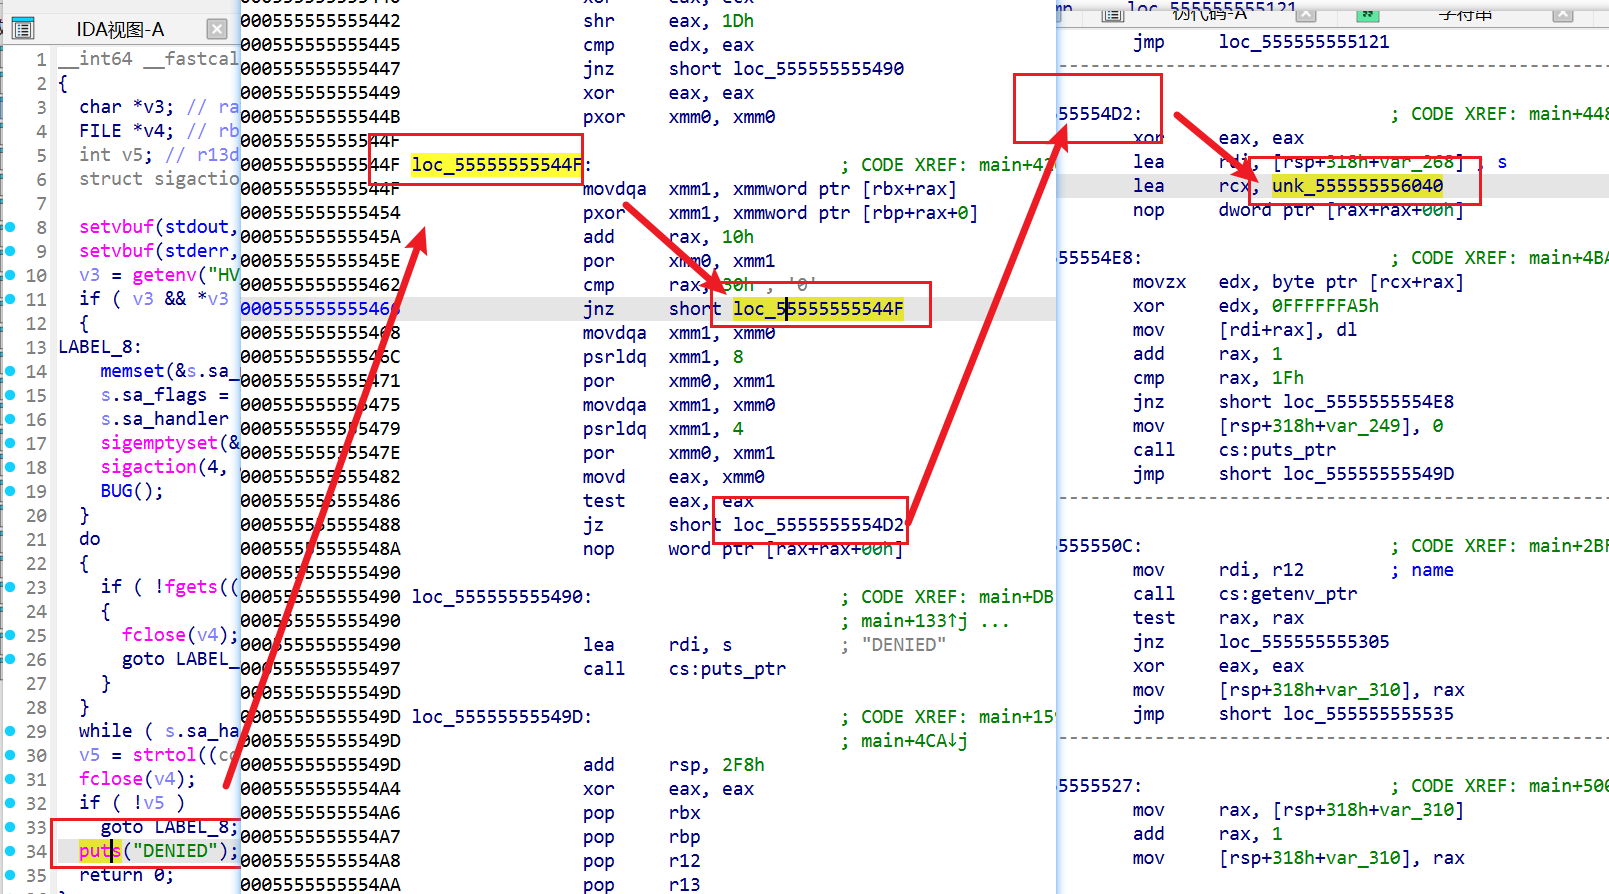Click the 伪代码-A tab list icon
This screenshot has width=1609, height=894.
[1112, 14]
